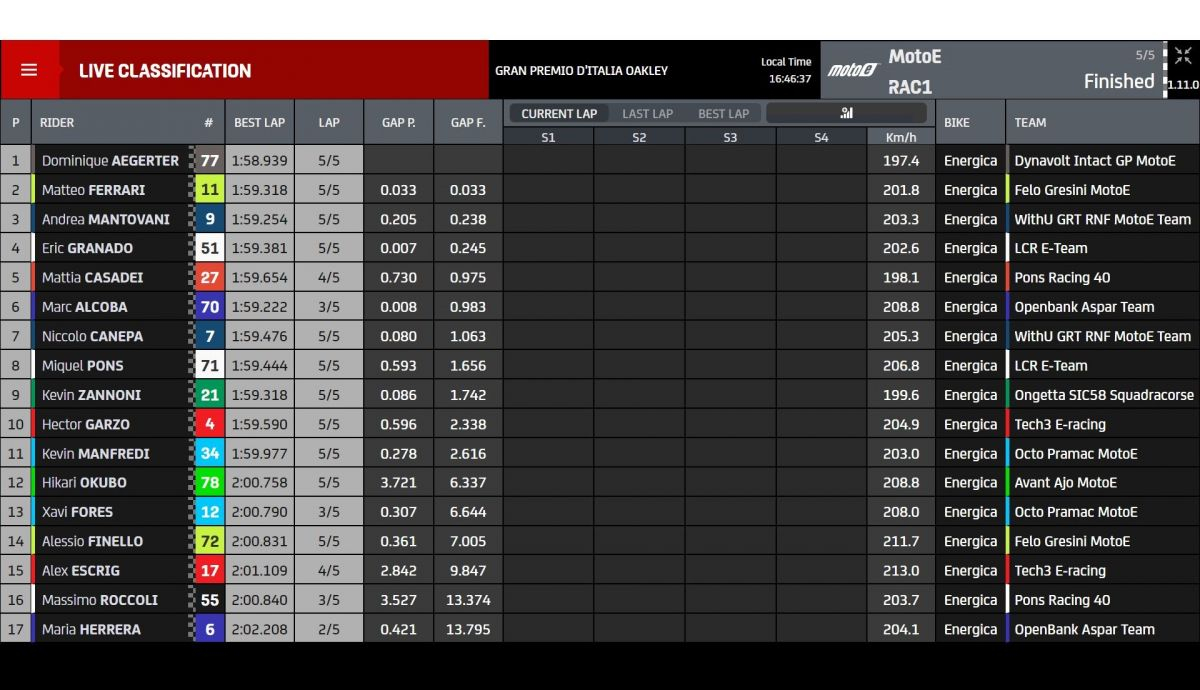Switch to BEST LAP tab

[723, 113]
